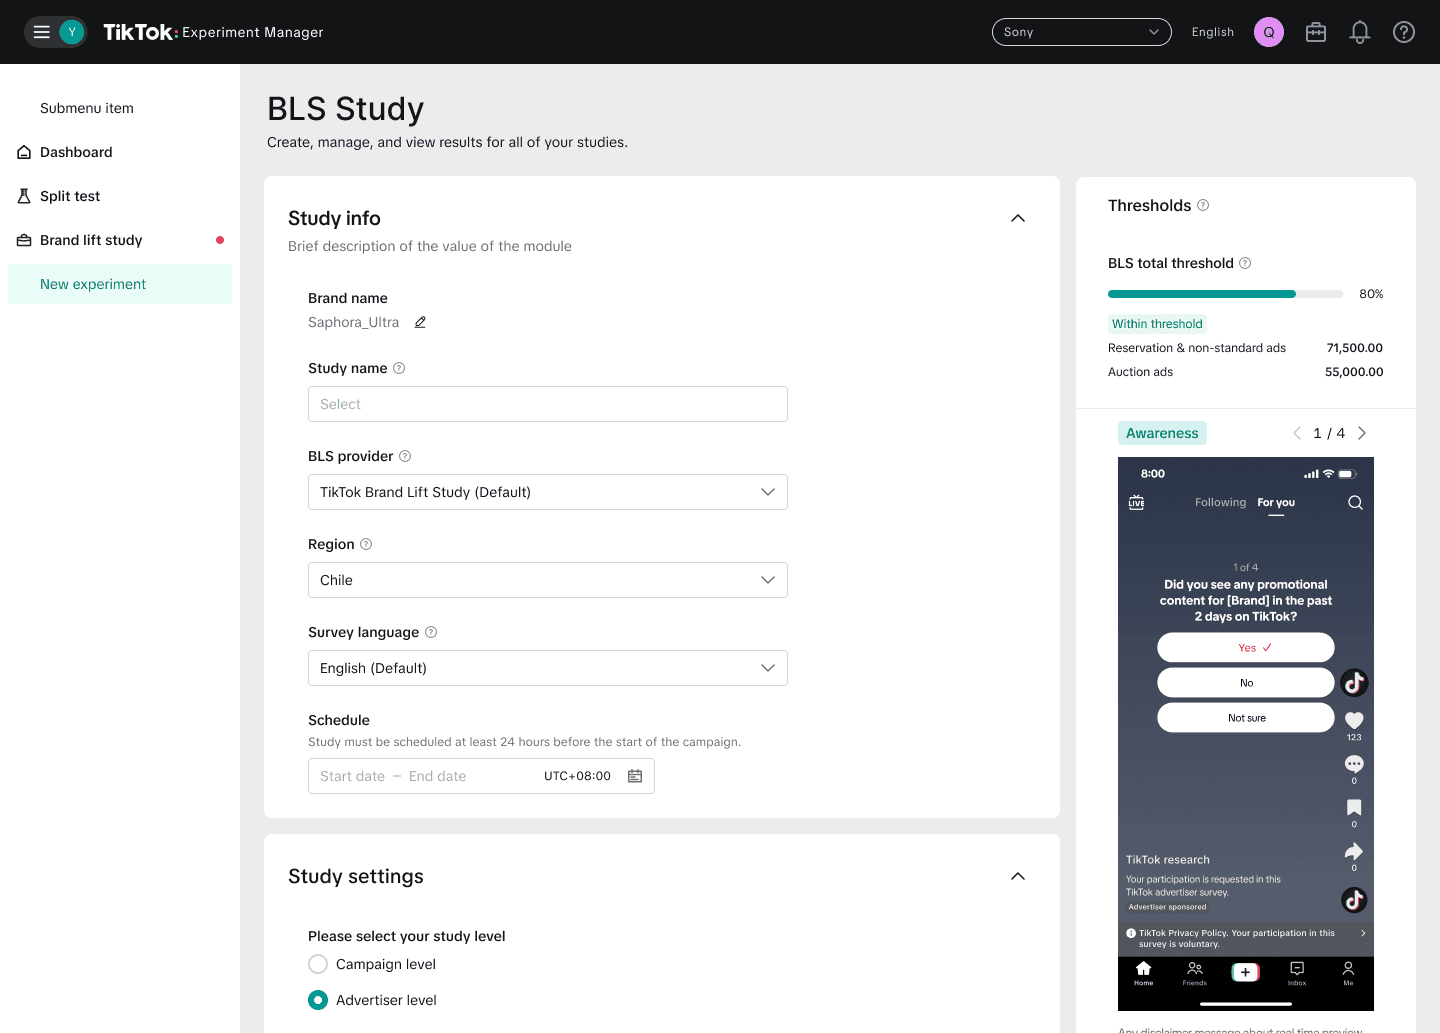Tap the bookmark icon in preview
Viewport: 1440px width, 1033px height.
click(1354, 807)
